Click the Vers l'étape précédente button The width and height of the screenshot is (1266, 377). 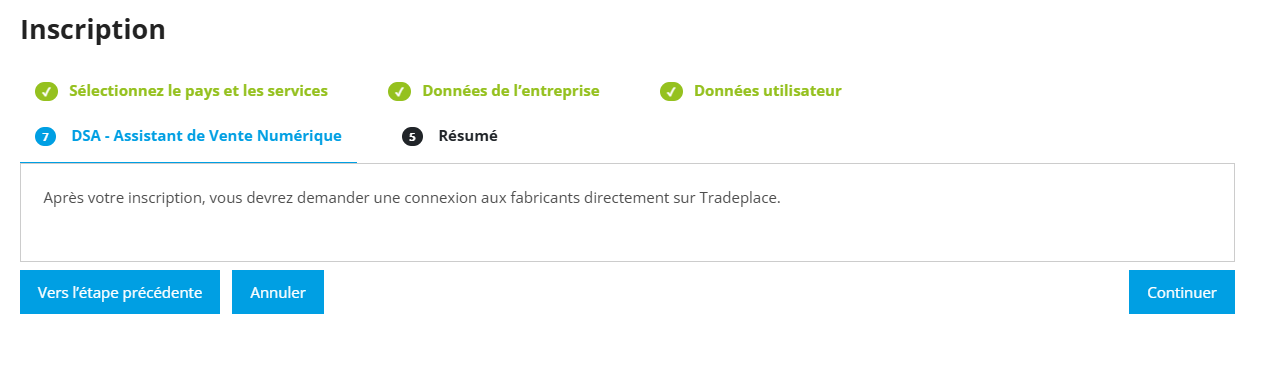pyautogui.click(x=120, y=292)
